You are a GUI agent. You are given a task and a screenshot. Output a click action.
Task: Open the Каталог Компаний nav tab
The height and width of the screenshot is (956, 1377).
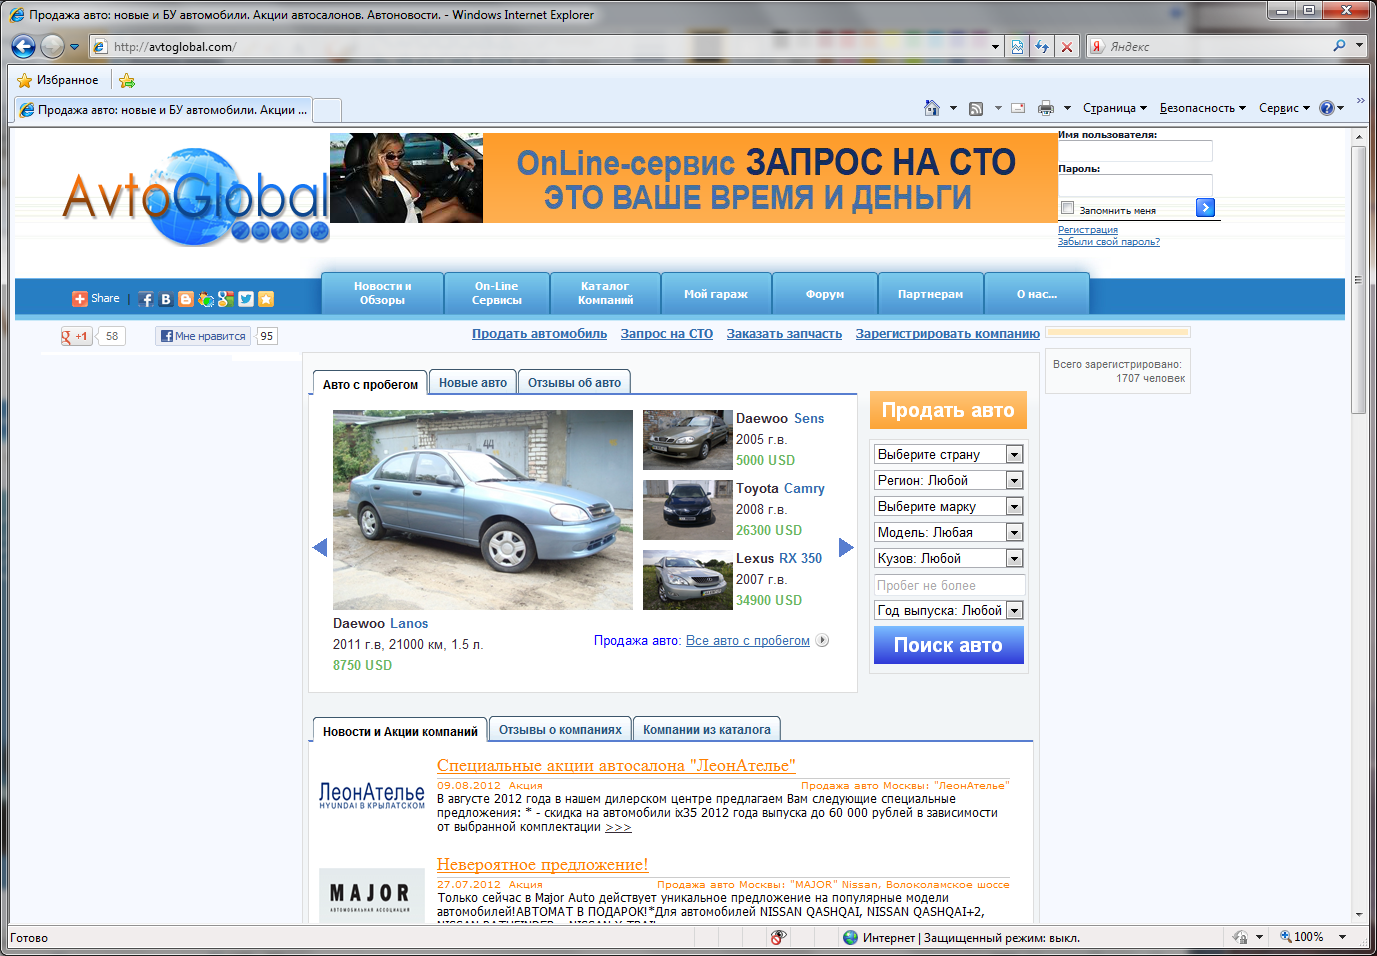pyautogui.click(x=605, y=293)
